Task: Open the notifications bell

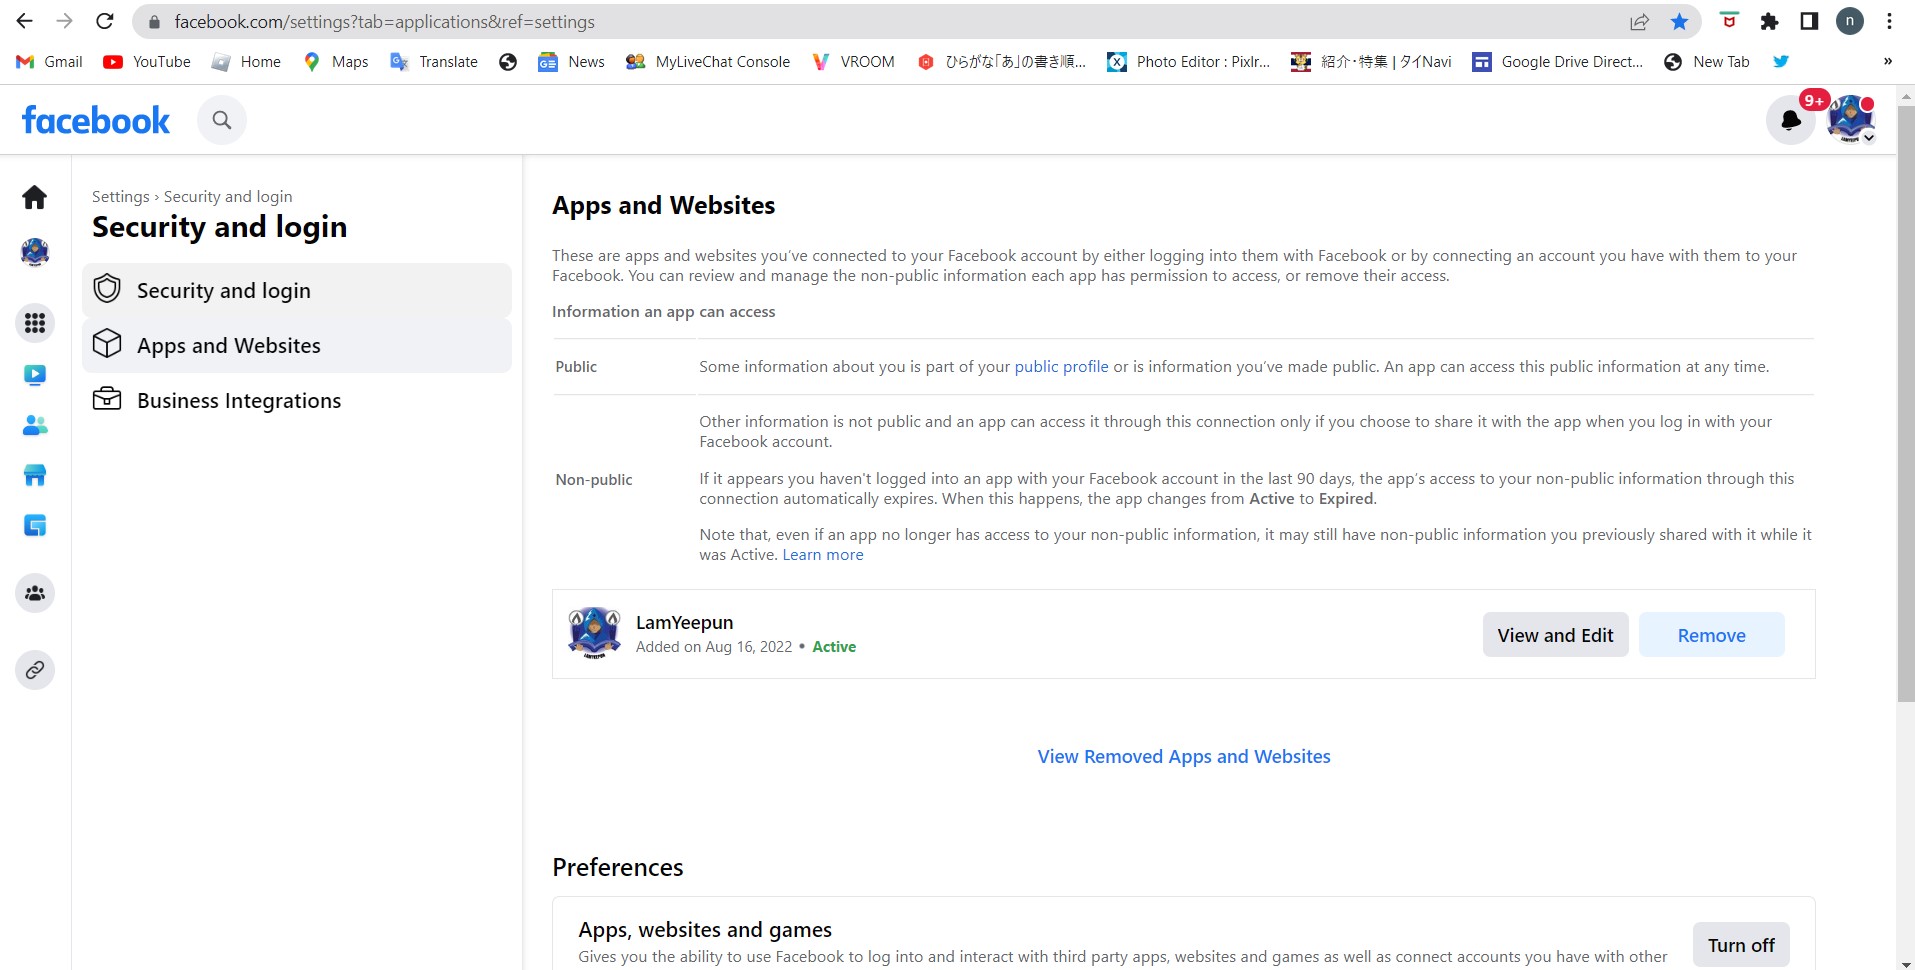Action: [1791, 120]
